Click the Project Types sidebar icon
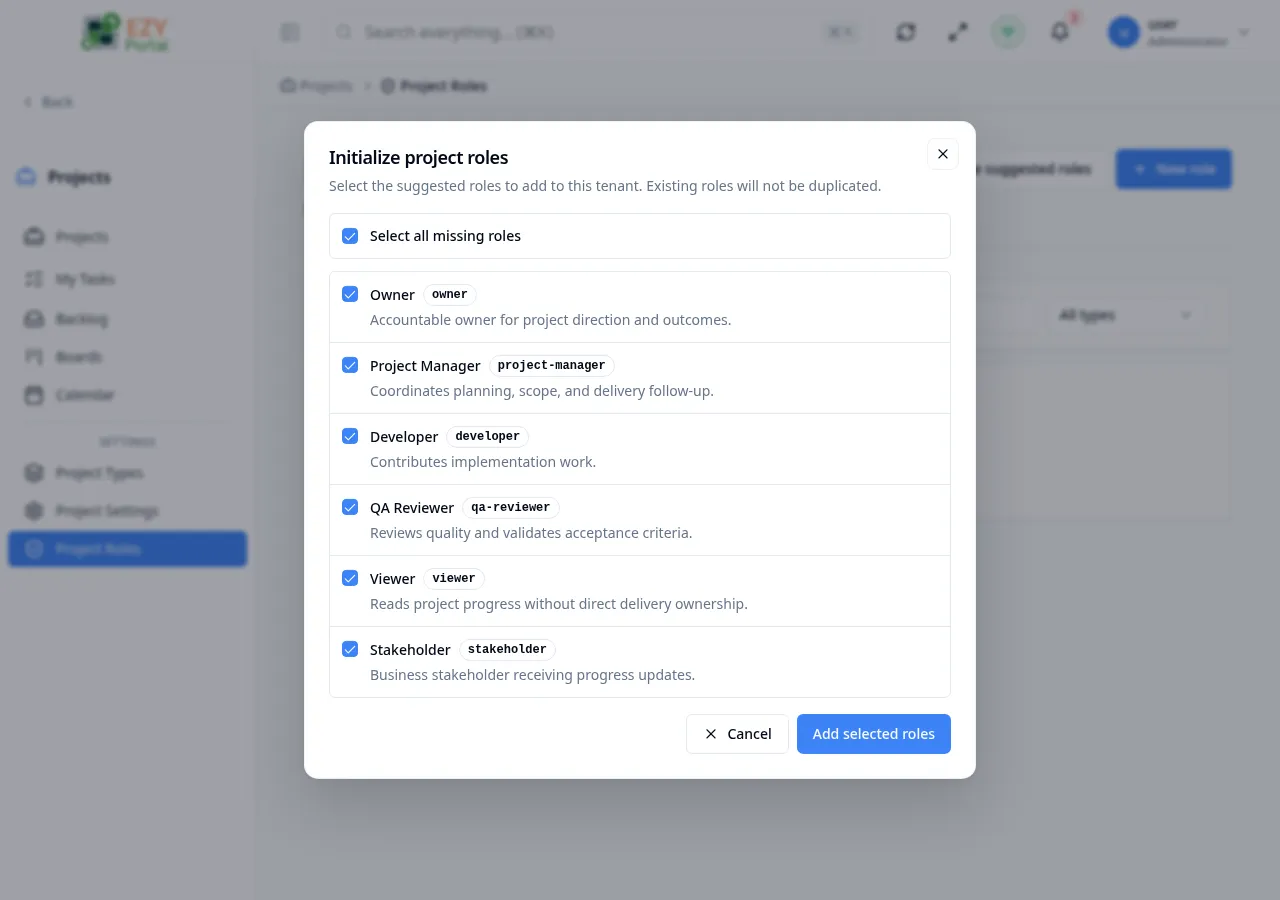 34,473
